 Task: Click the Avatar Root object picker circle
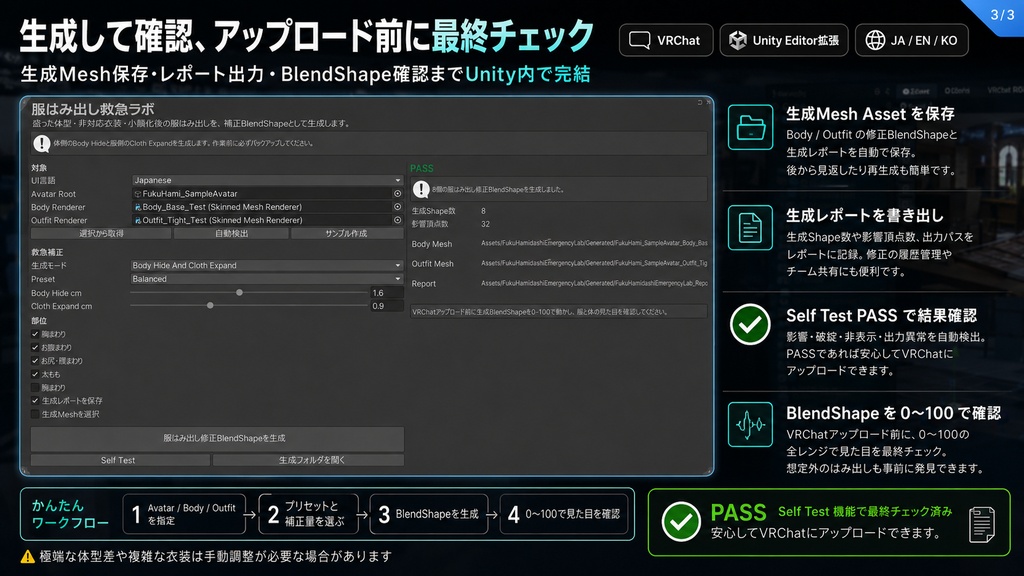coord(397,194)
